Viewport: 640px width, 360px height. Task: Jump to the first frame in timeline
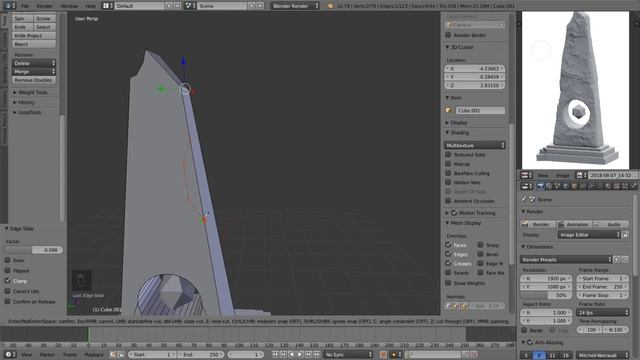[276, 355]
